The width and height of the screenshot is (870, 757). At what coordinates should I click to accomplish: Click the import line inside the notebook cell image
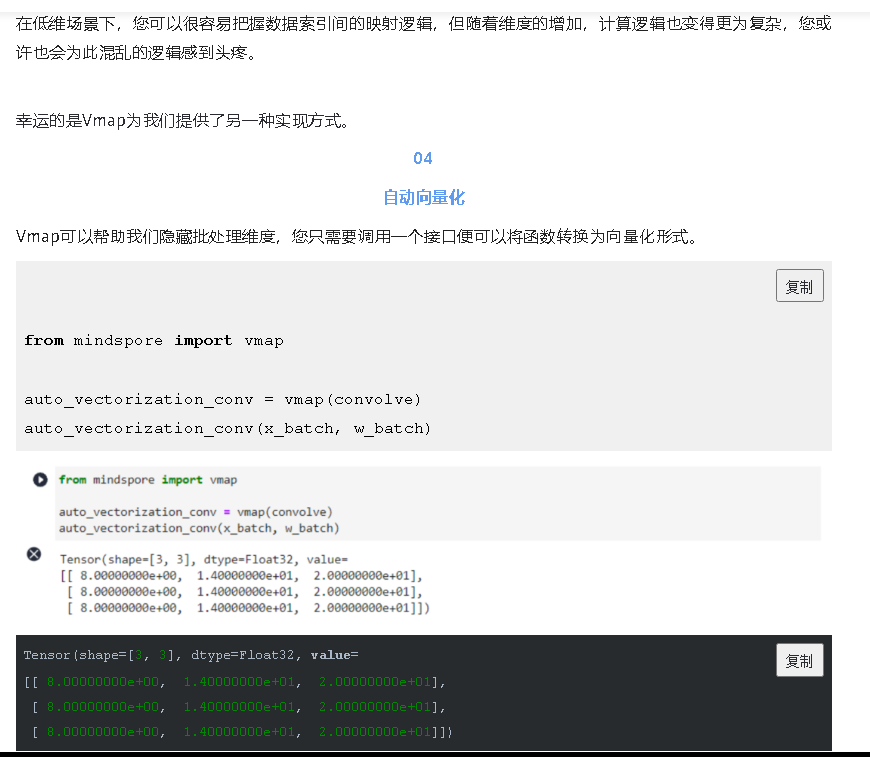point(147,480)
